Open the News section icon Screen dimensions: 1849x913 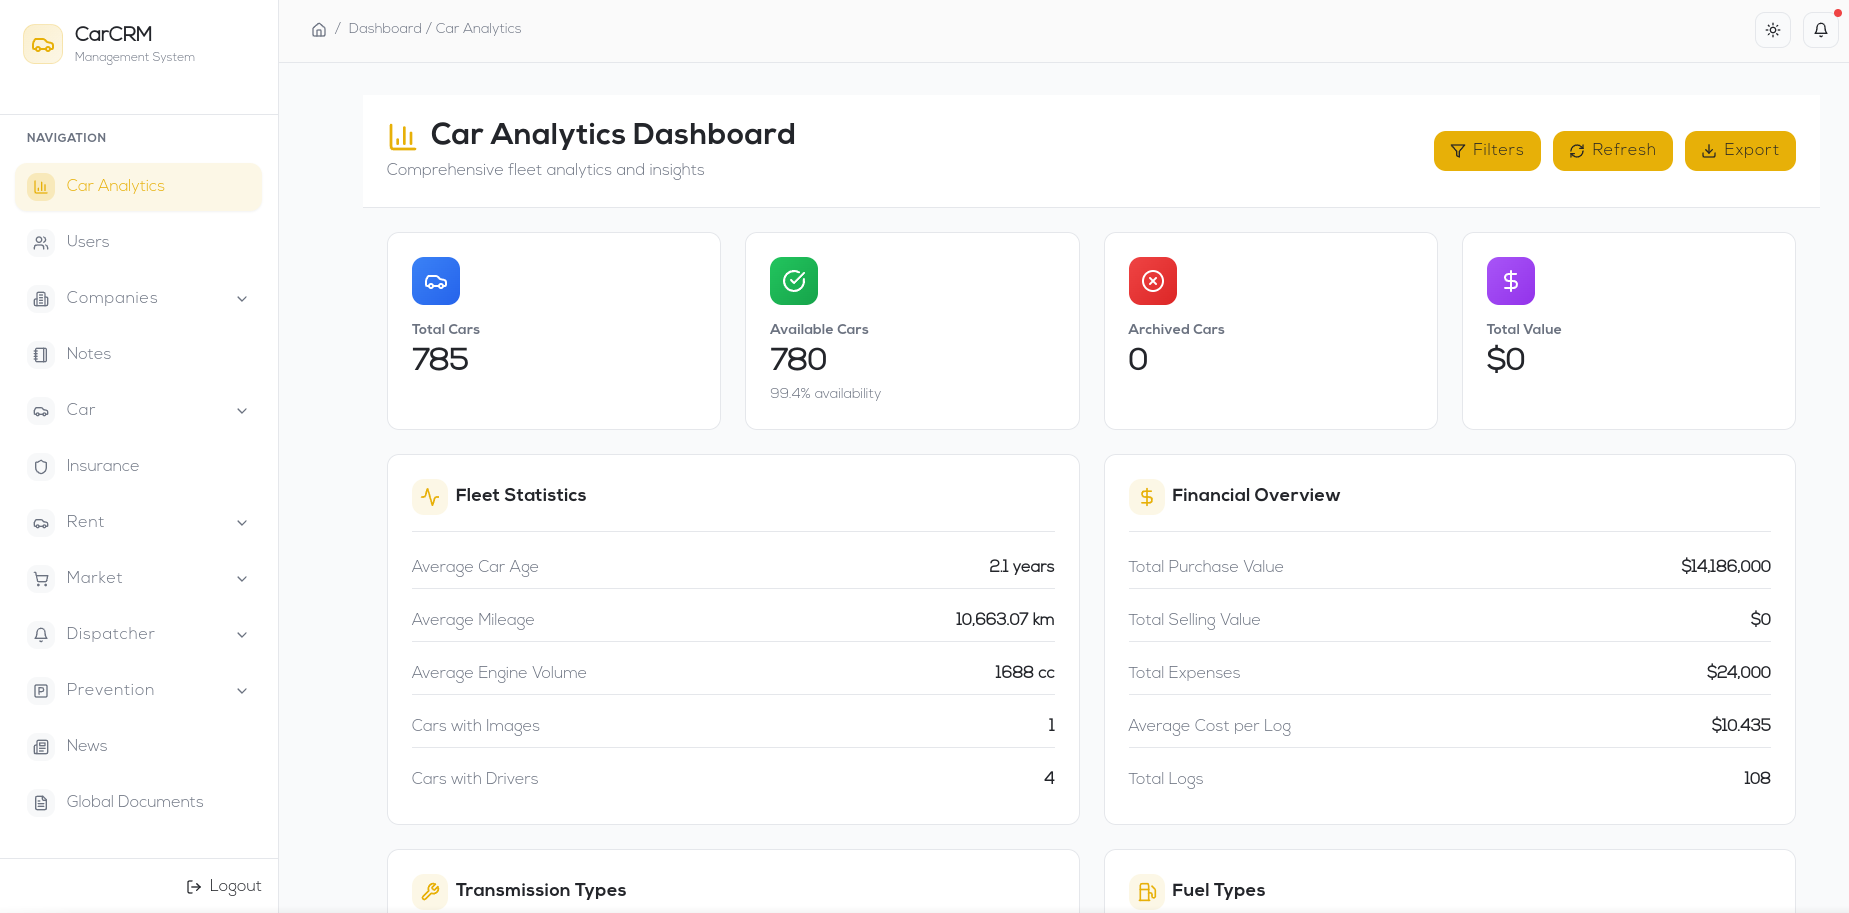(40, 746)
